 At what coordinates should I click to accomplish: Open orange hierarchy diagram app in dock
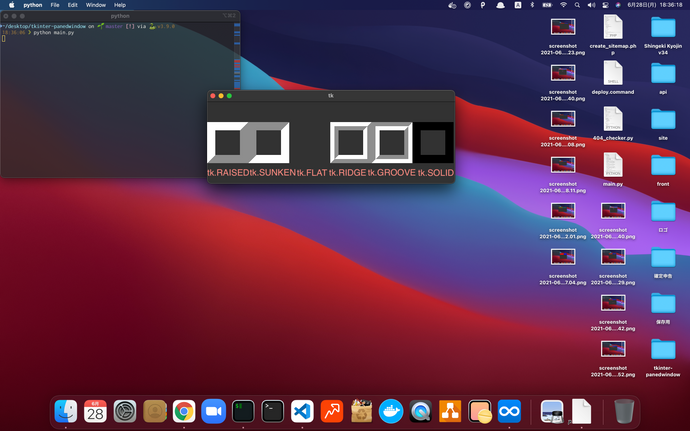pos(450,411)
